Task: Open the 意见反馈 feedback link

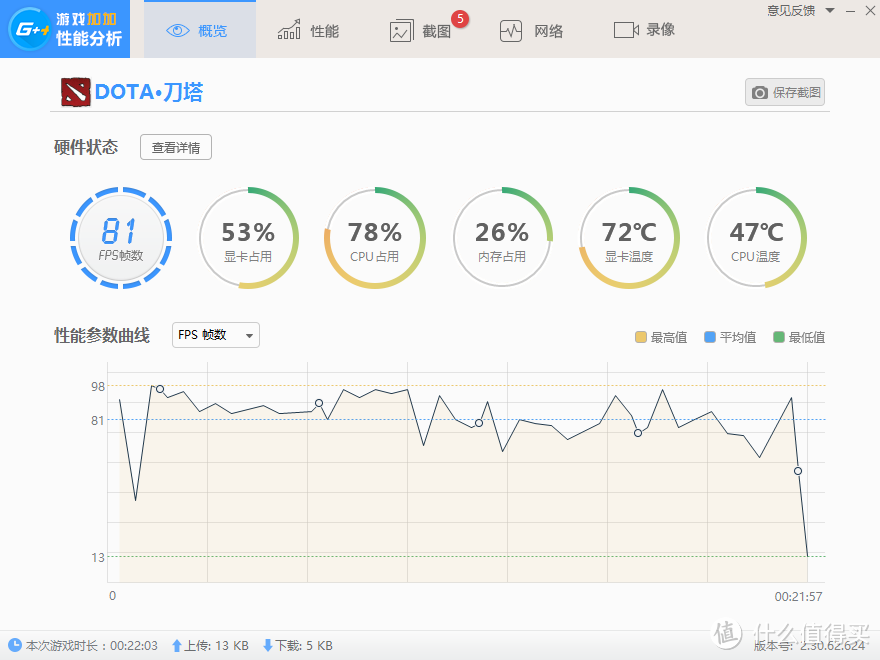Action: 791,11
